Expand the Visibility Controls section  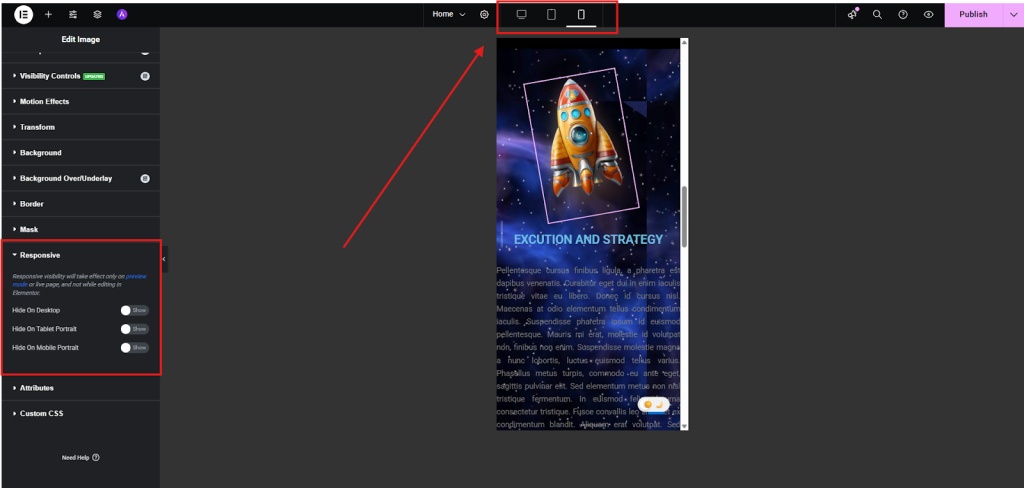point(80,76)
